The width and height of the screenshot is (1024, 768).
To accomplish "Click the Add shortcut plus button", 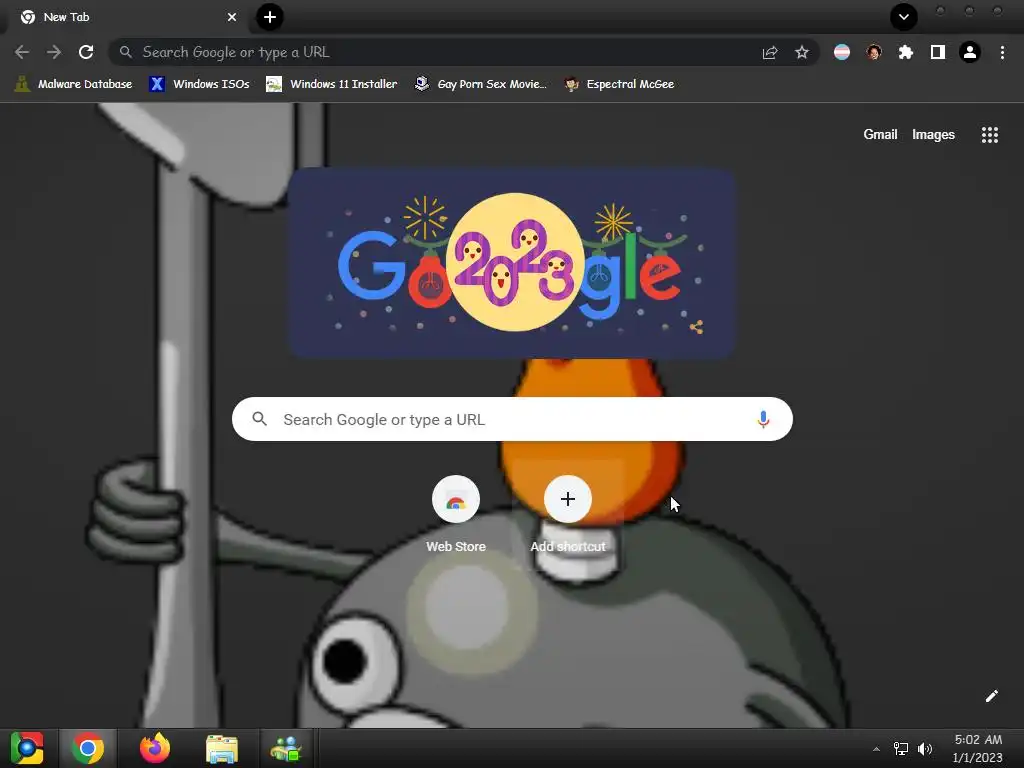I will click(x=568, y=500).
